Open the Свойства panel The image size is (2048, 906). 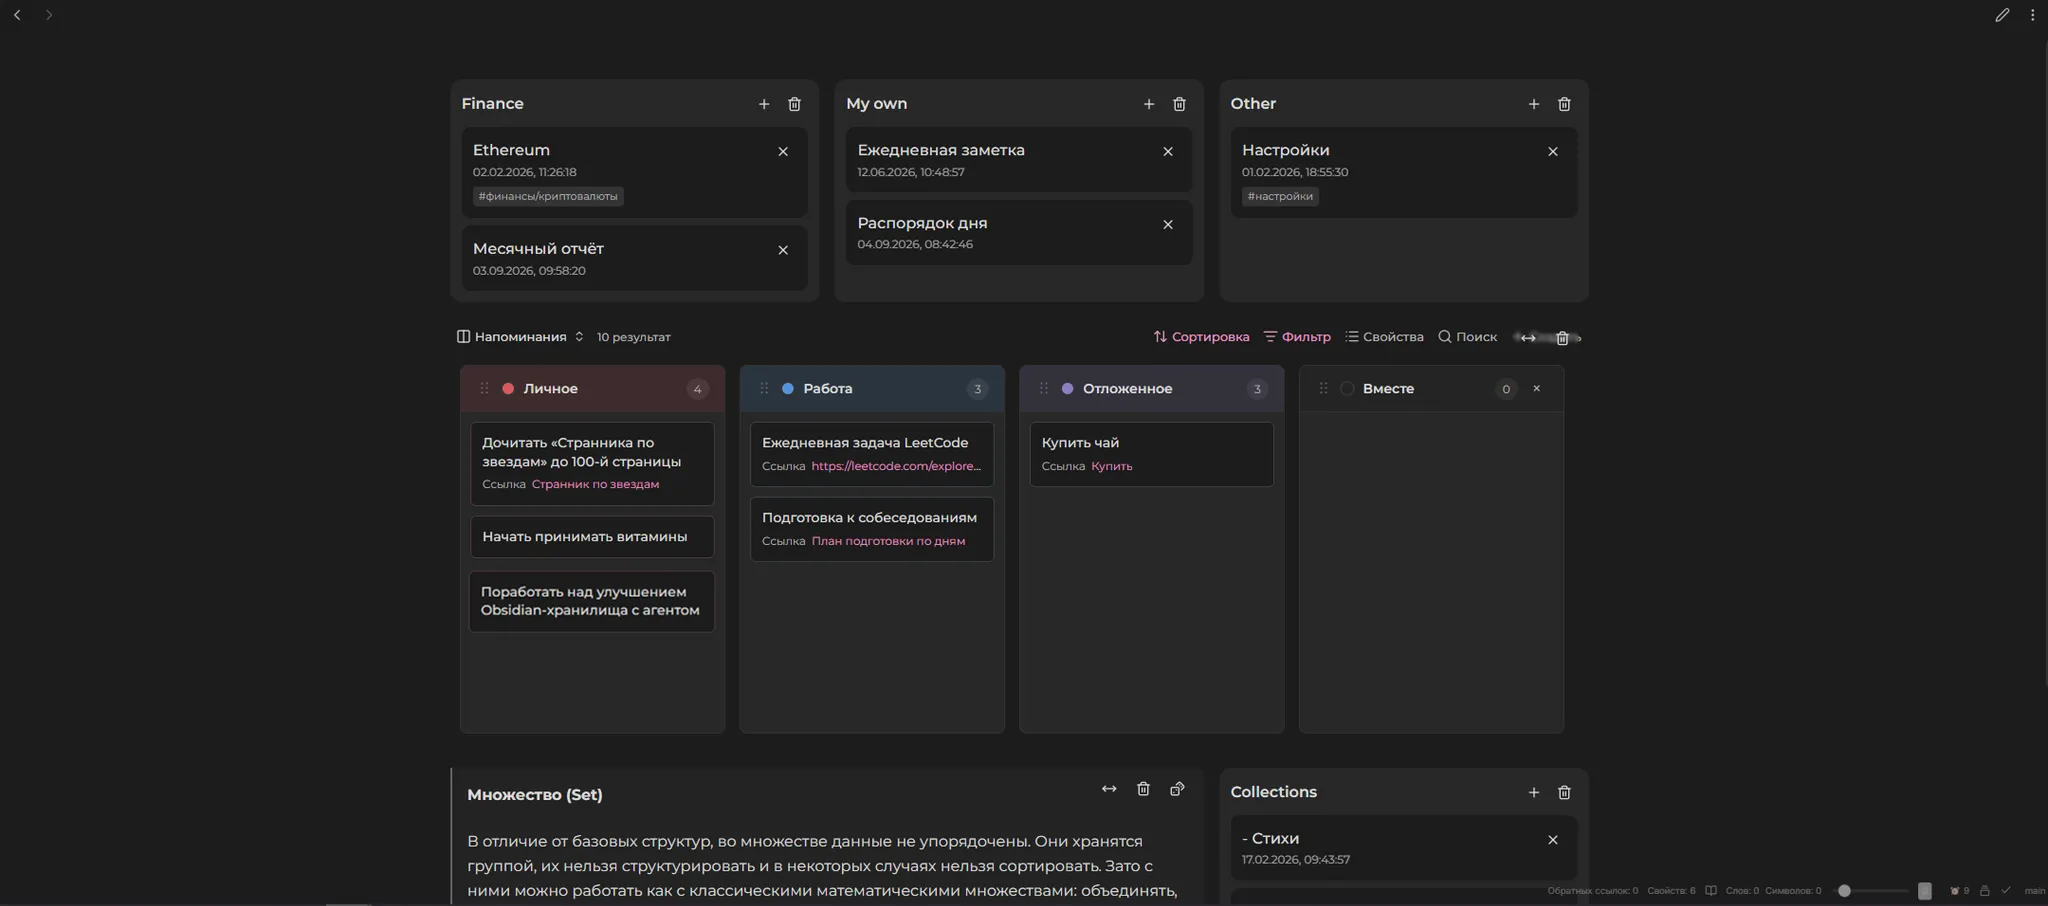point(1384,337)
